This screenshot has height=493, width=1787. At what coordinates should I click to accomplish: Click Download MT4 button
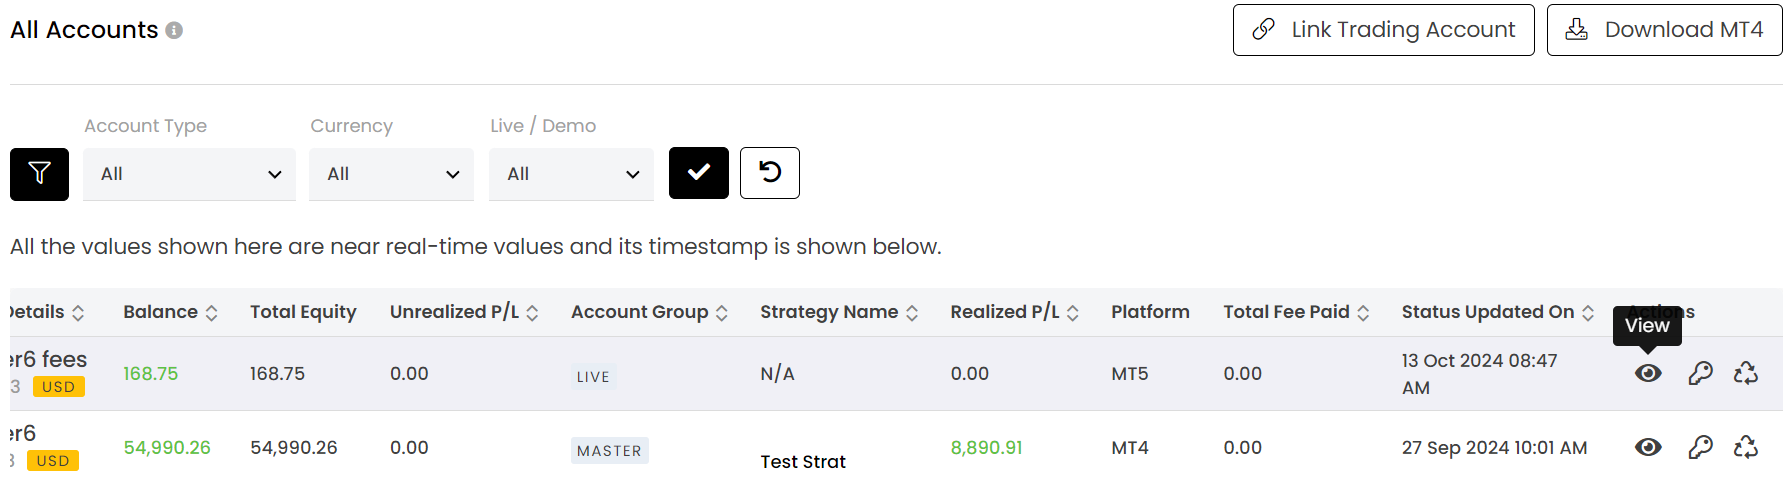1665,30
